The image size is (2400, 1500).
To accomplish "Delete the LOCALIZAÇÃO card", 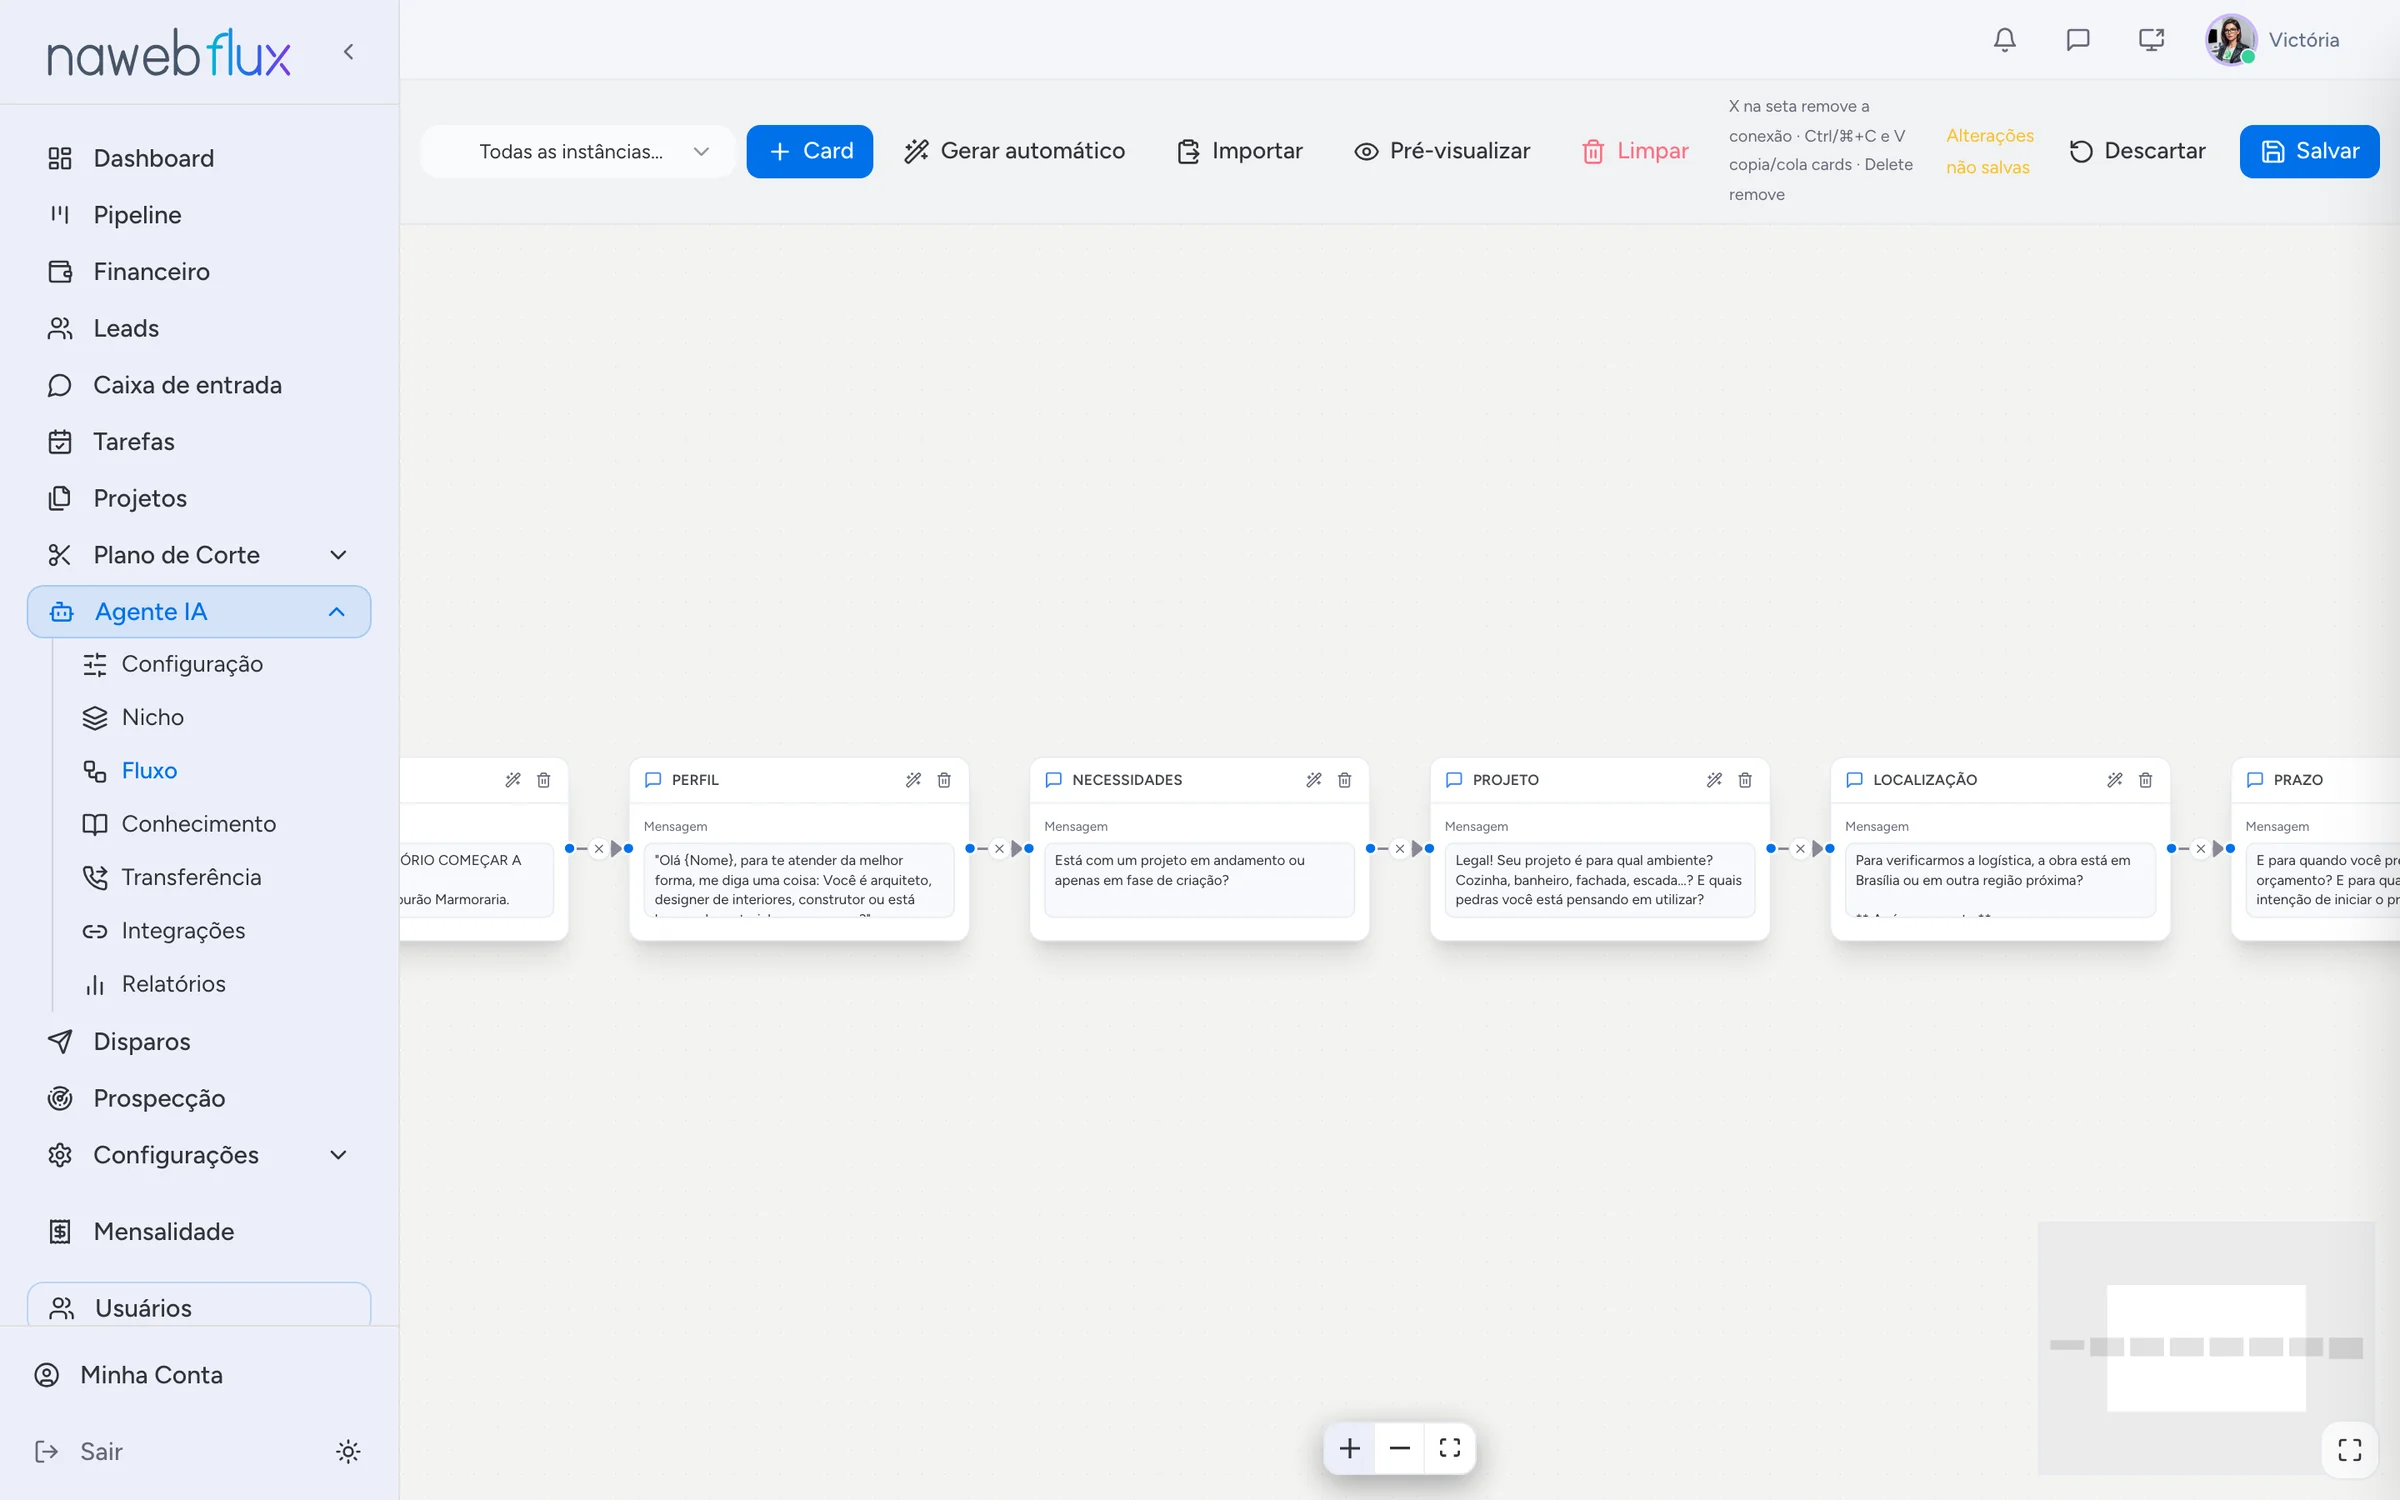I will click(x=2145, y=780).
